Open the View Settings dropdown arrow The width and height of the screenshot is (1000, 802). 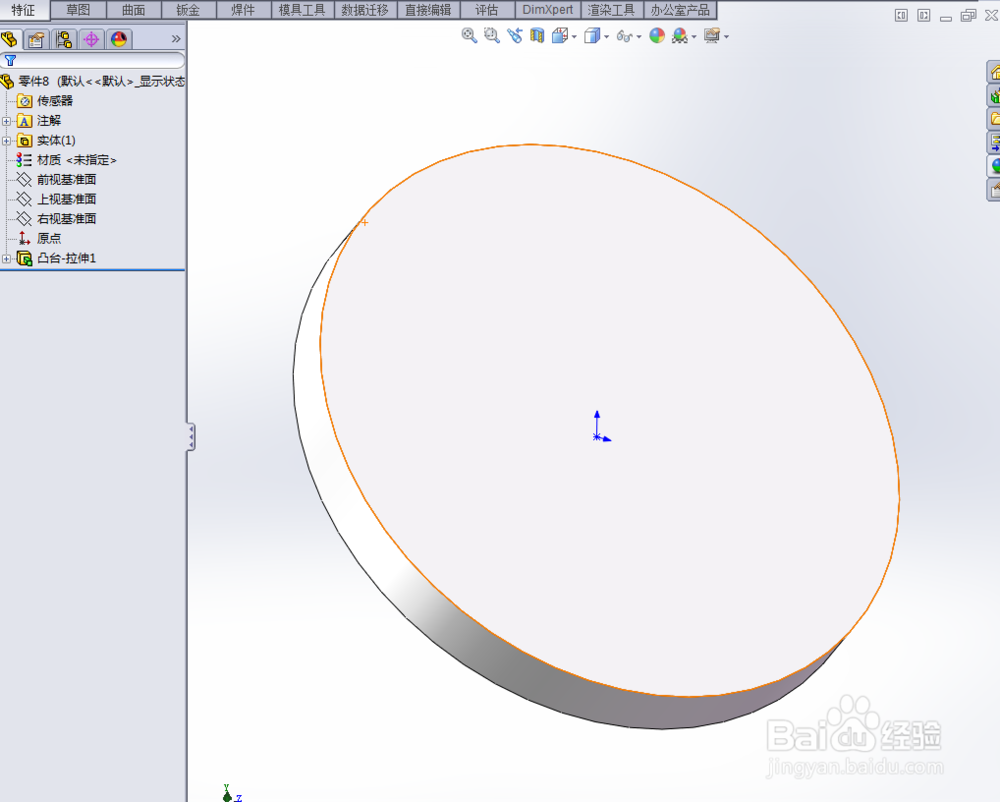(726, 37)
